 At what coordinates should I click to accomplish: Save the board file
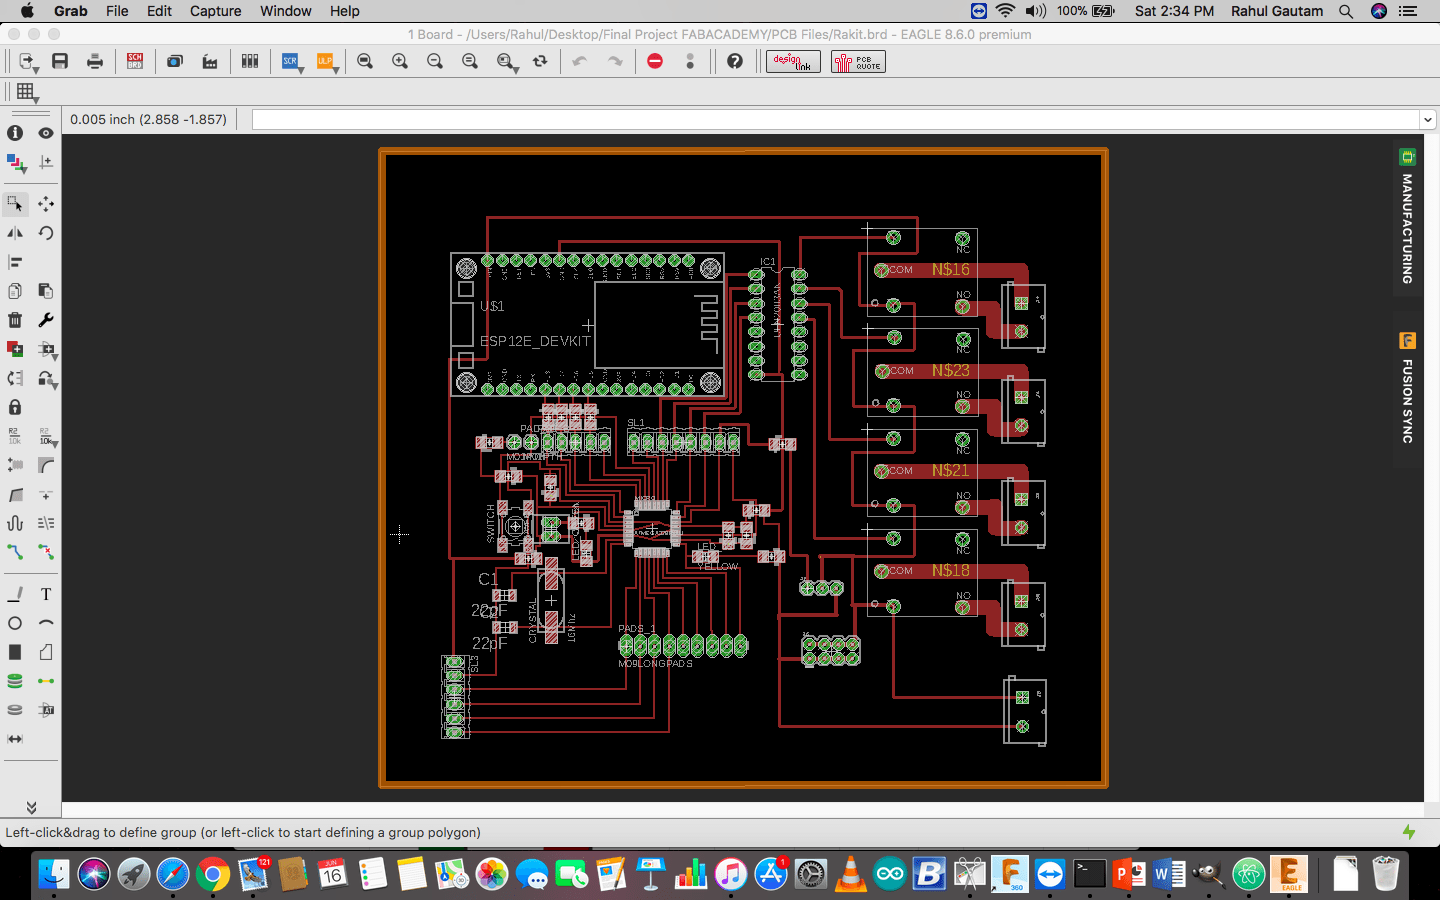(60, 61)
